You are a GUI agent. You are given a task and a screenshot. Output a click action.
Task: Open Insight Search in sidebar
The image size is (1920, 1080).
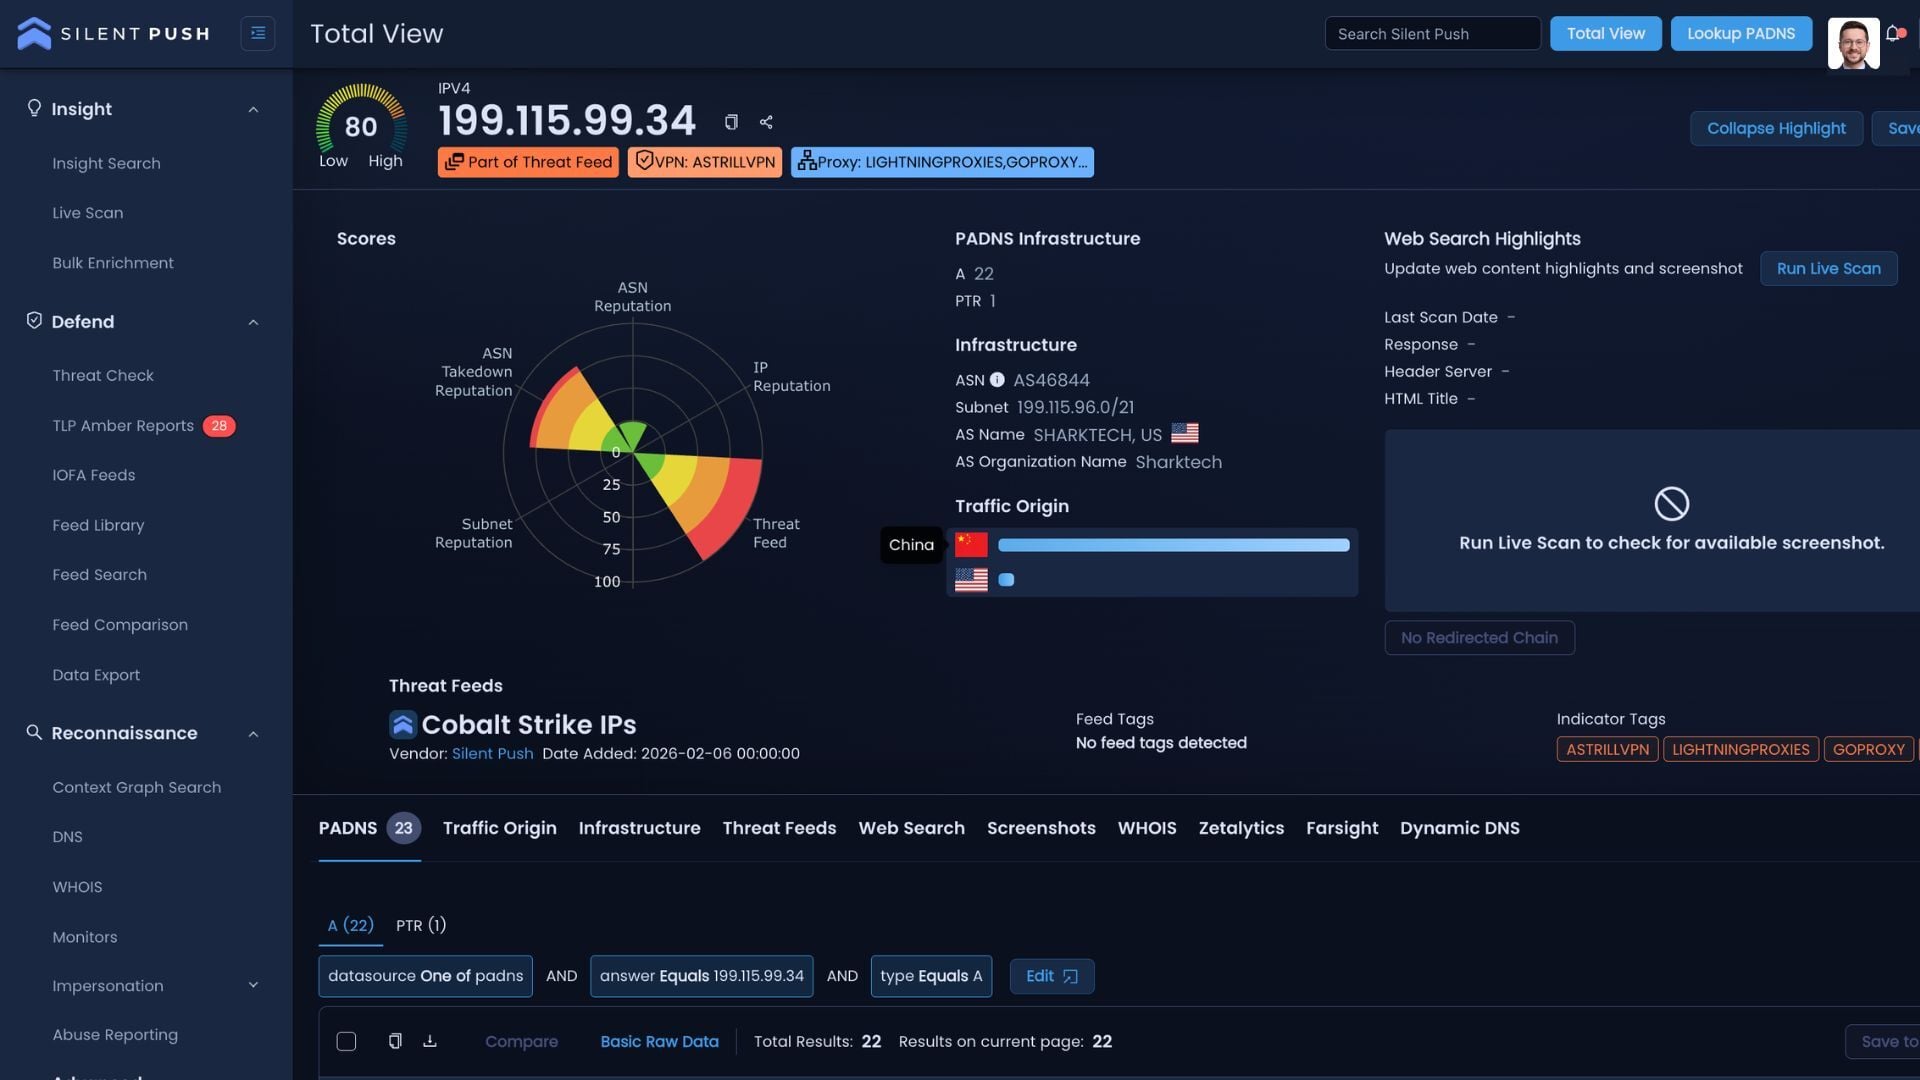[106, 163]
